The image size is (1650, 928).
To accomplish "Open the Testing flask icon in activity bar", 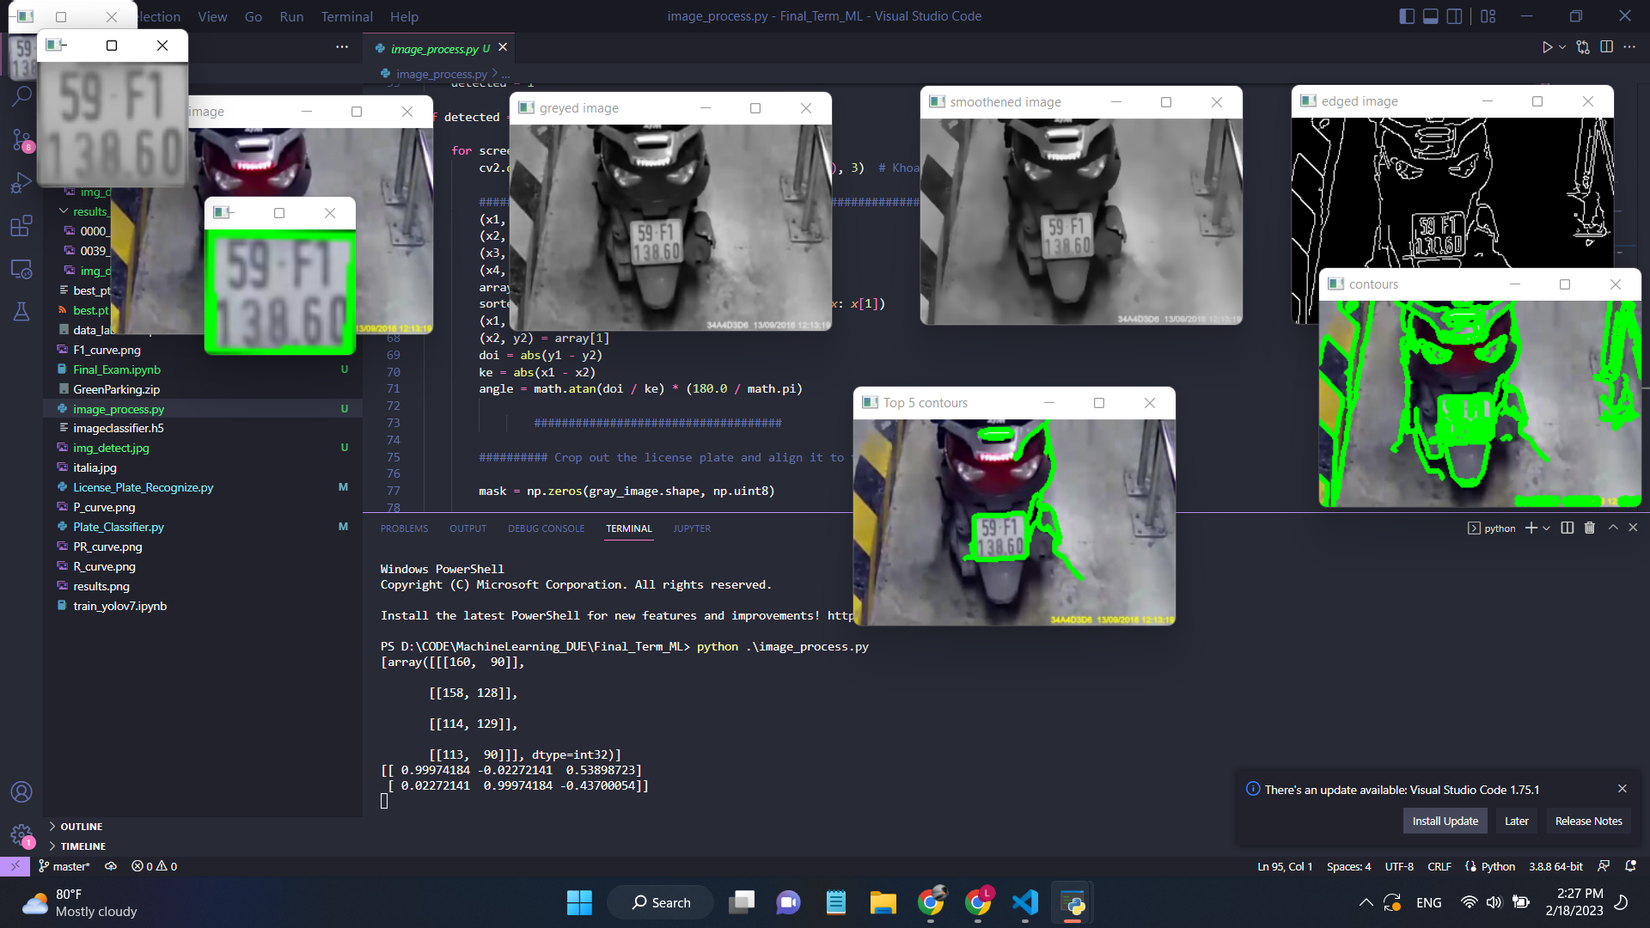I will click(x=21, y=312).
